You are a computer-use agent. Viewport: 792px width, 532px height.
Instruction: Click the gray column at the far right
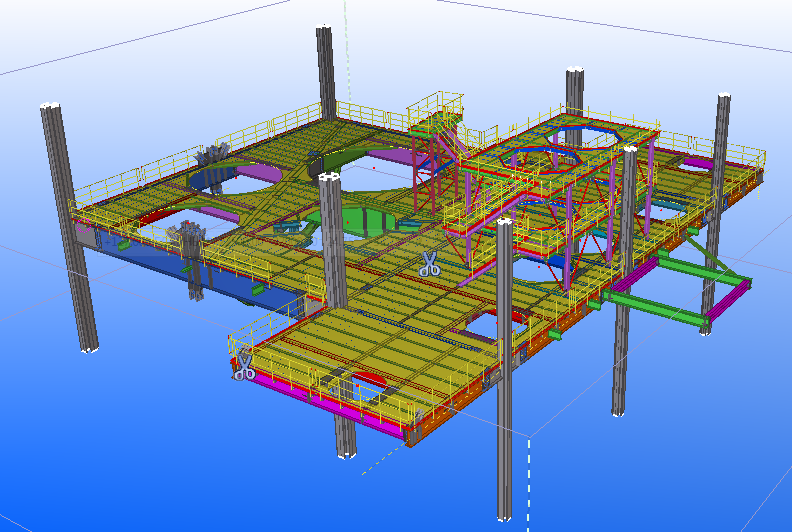coord(718,210)
